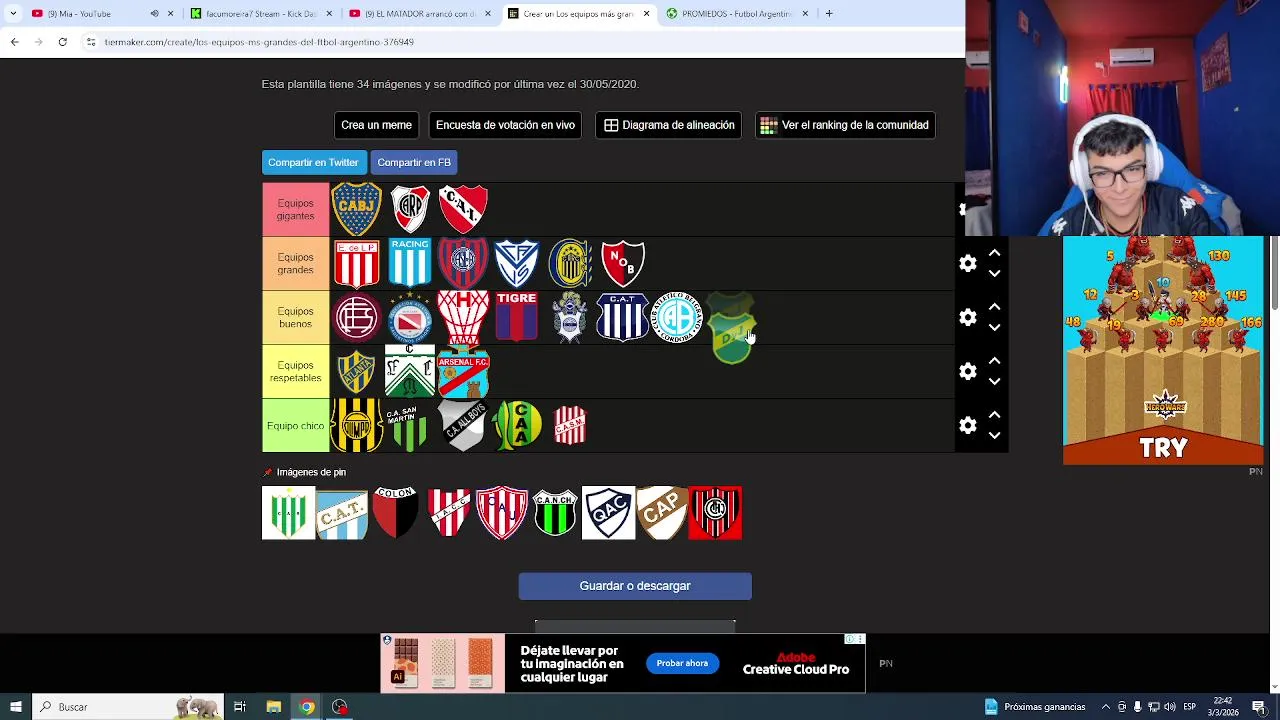Pick the Independiente C.A.I. red crest
Screen dimensions: 1280x720
coord(463,208)
